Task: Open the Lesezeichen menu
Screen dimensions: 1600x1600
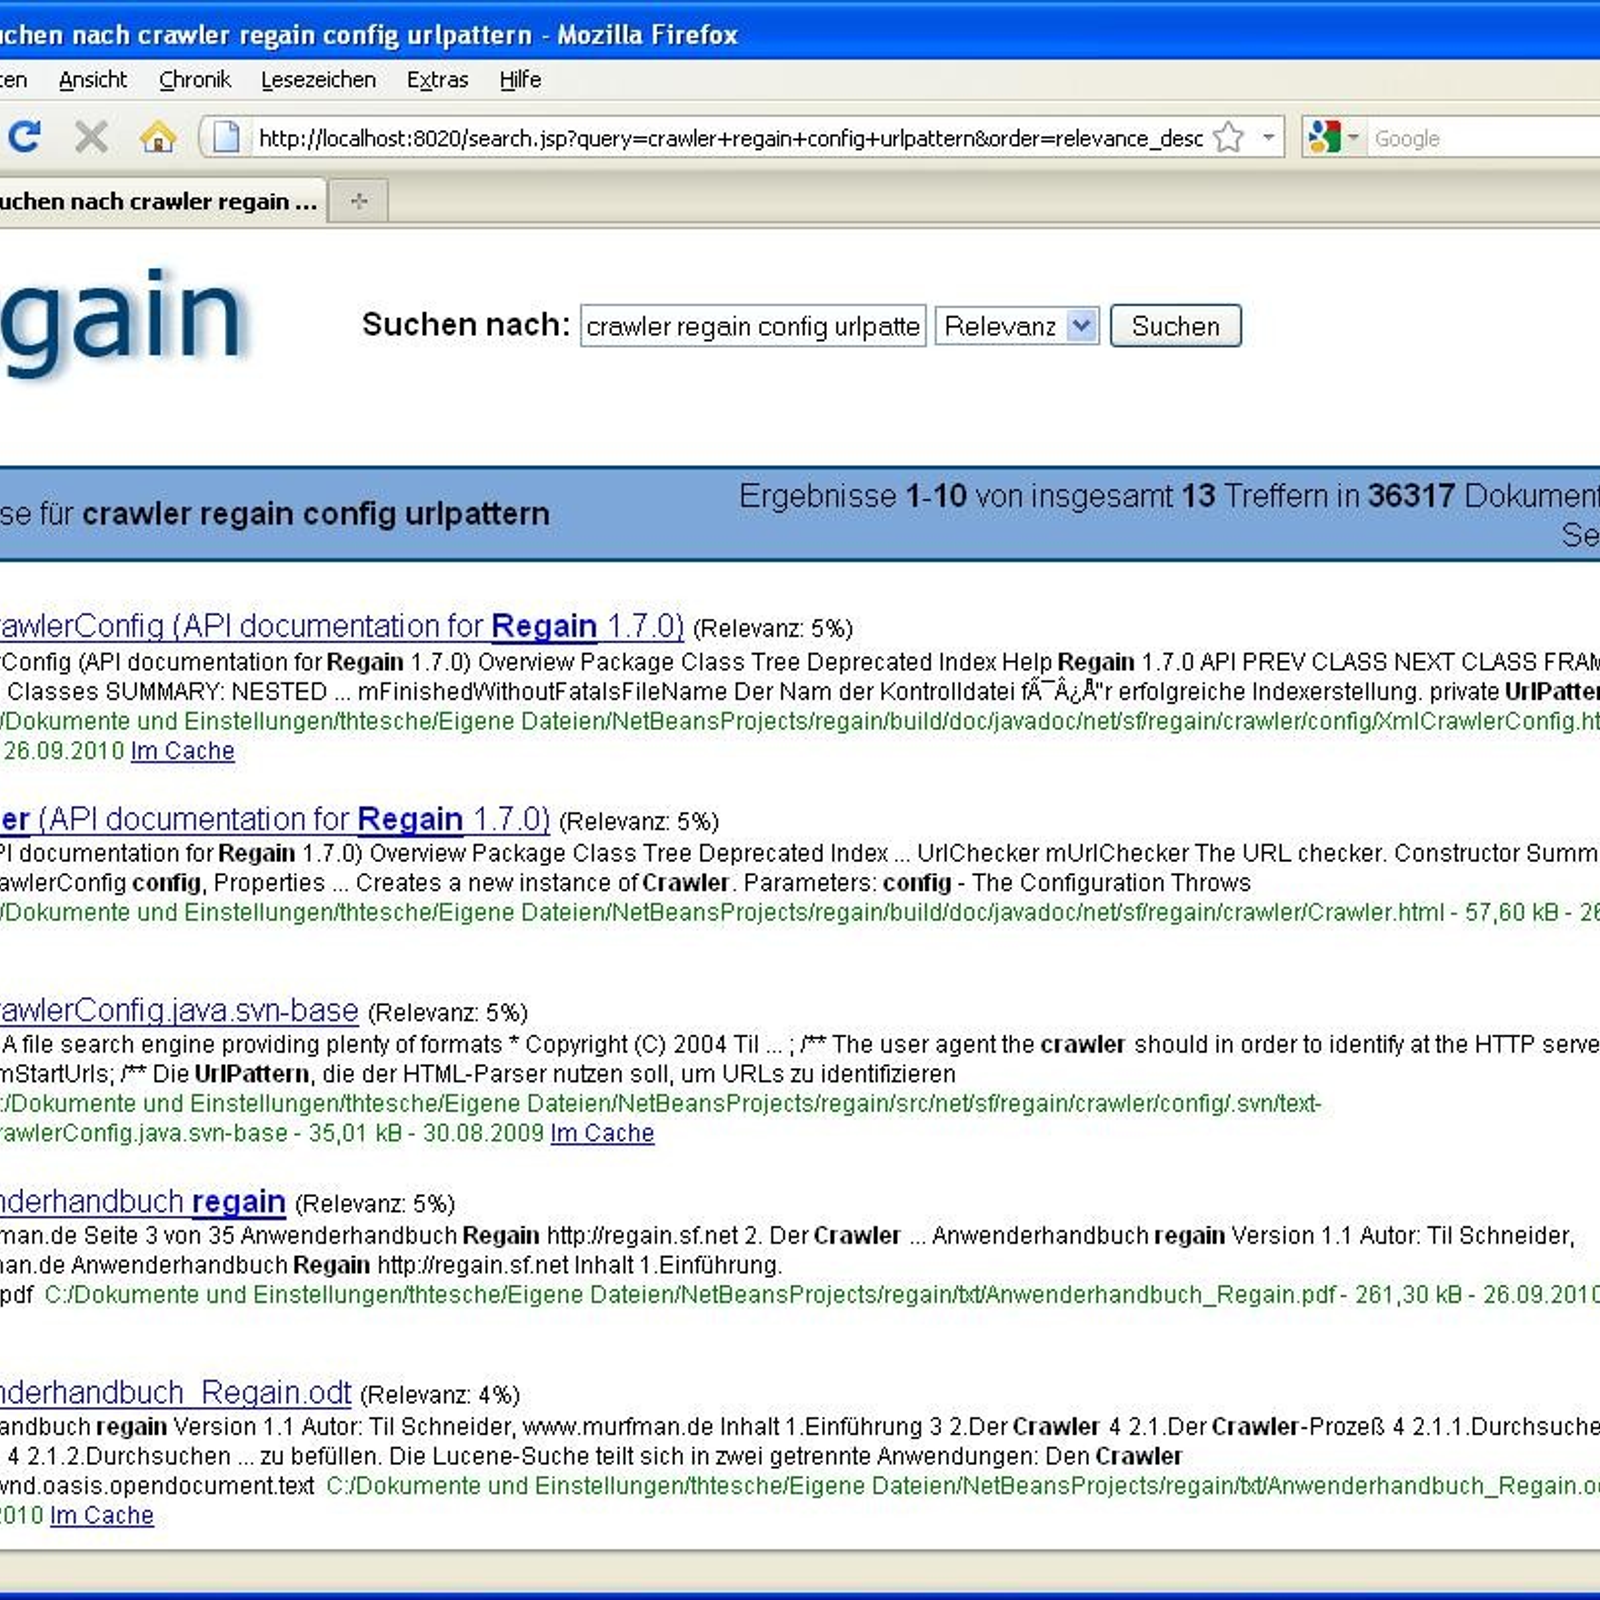Action: (318, 80)
